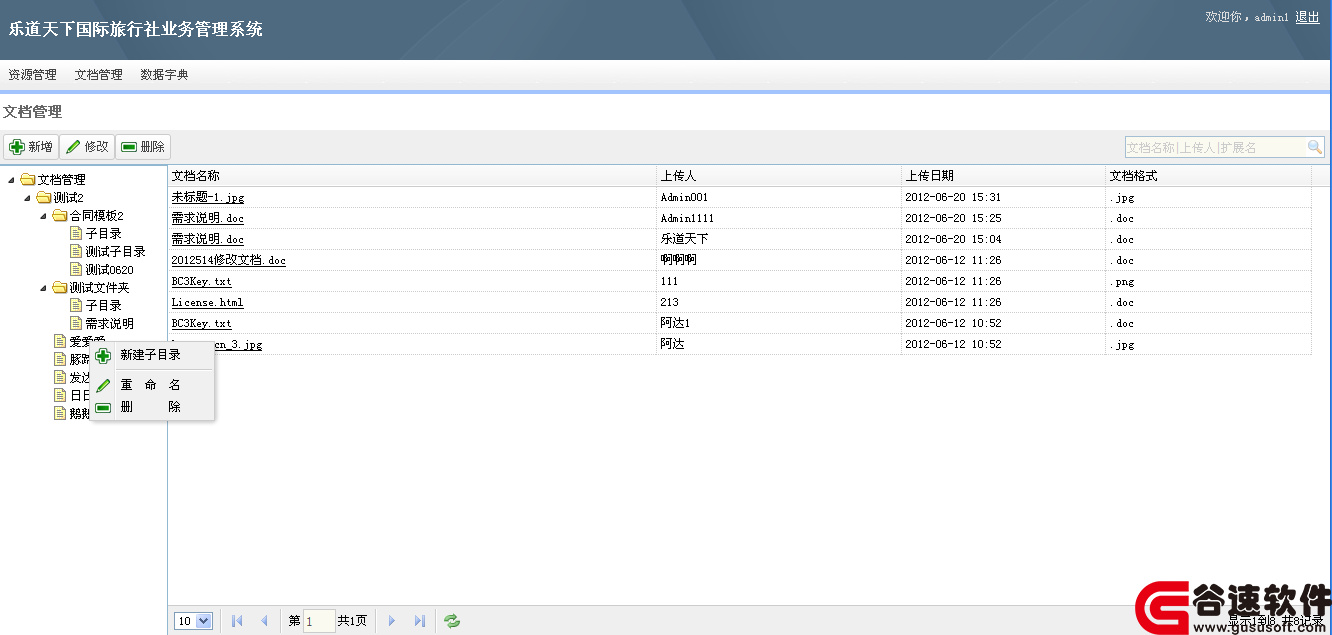Select the 文档管理 root folder icon
This screenshot has height=635, width=1332.
point(27,180)
